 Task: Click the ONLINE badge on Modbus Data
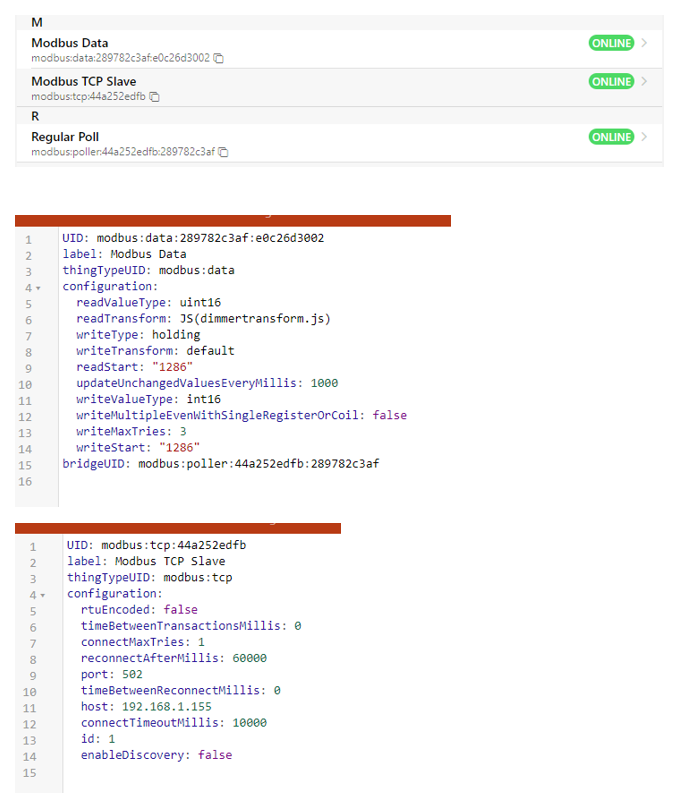click(x=611, y=44)
